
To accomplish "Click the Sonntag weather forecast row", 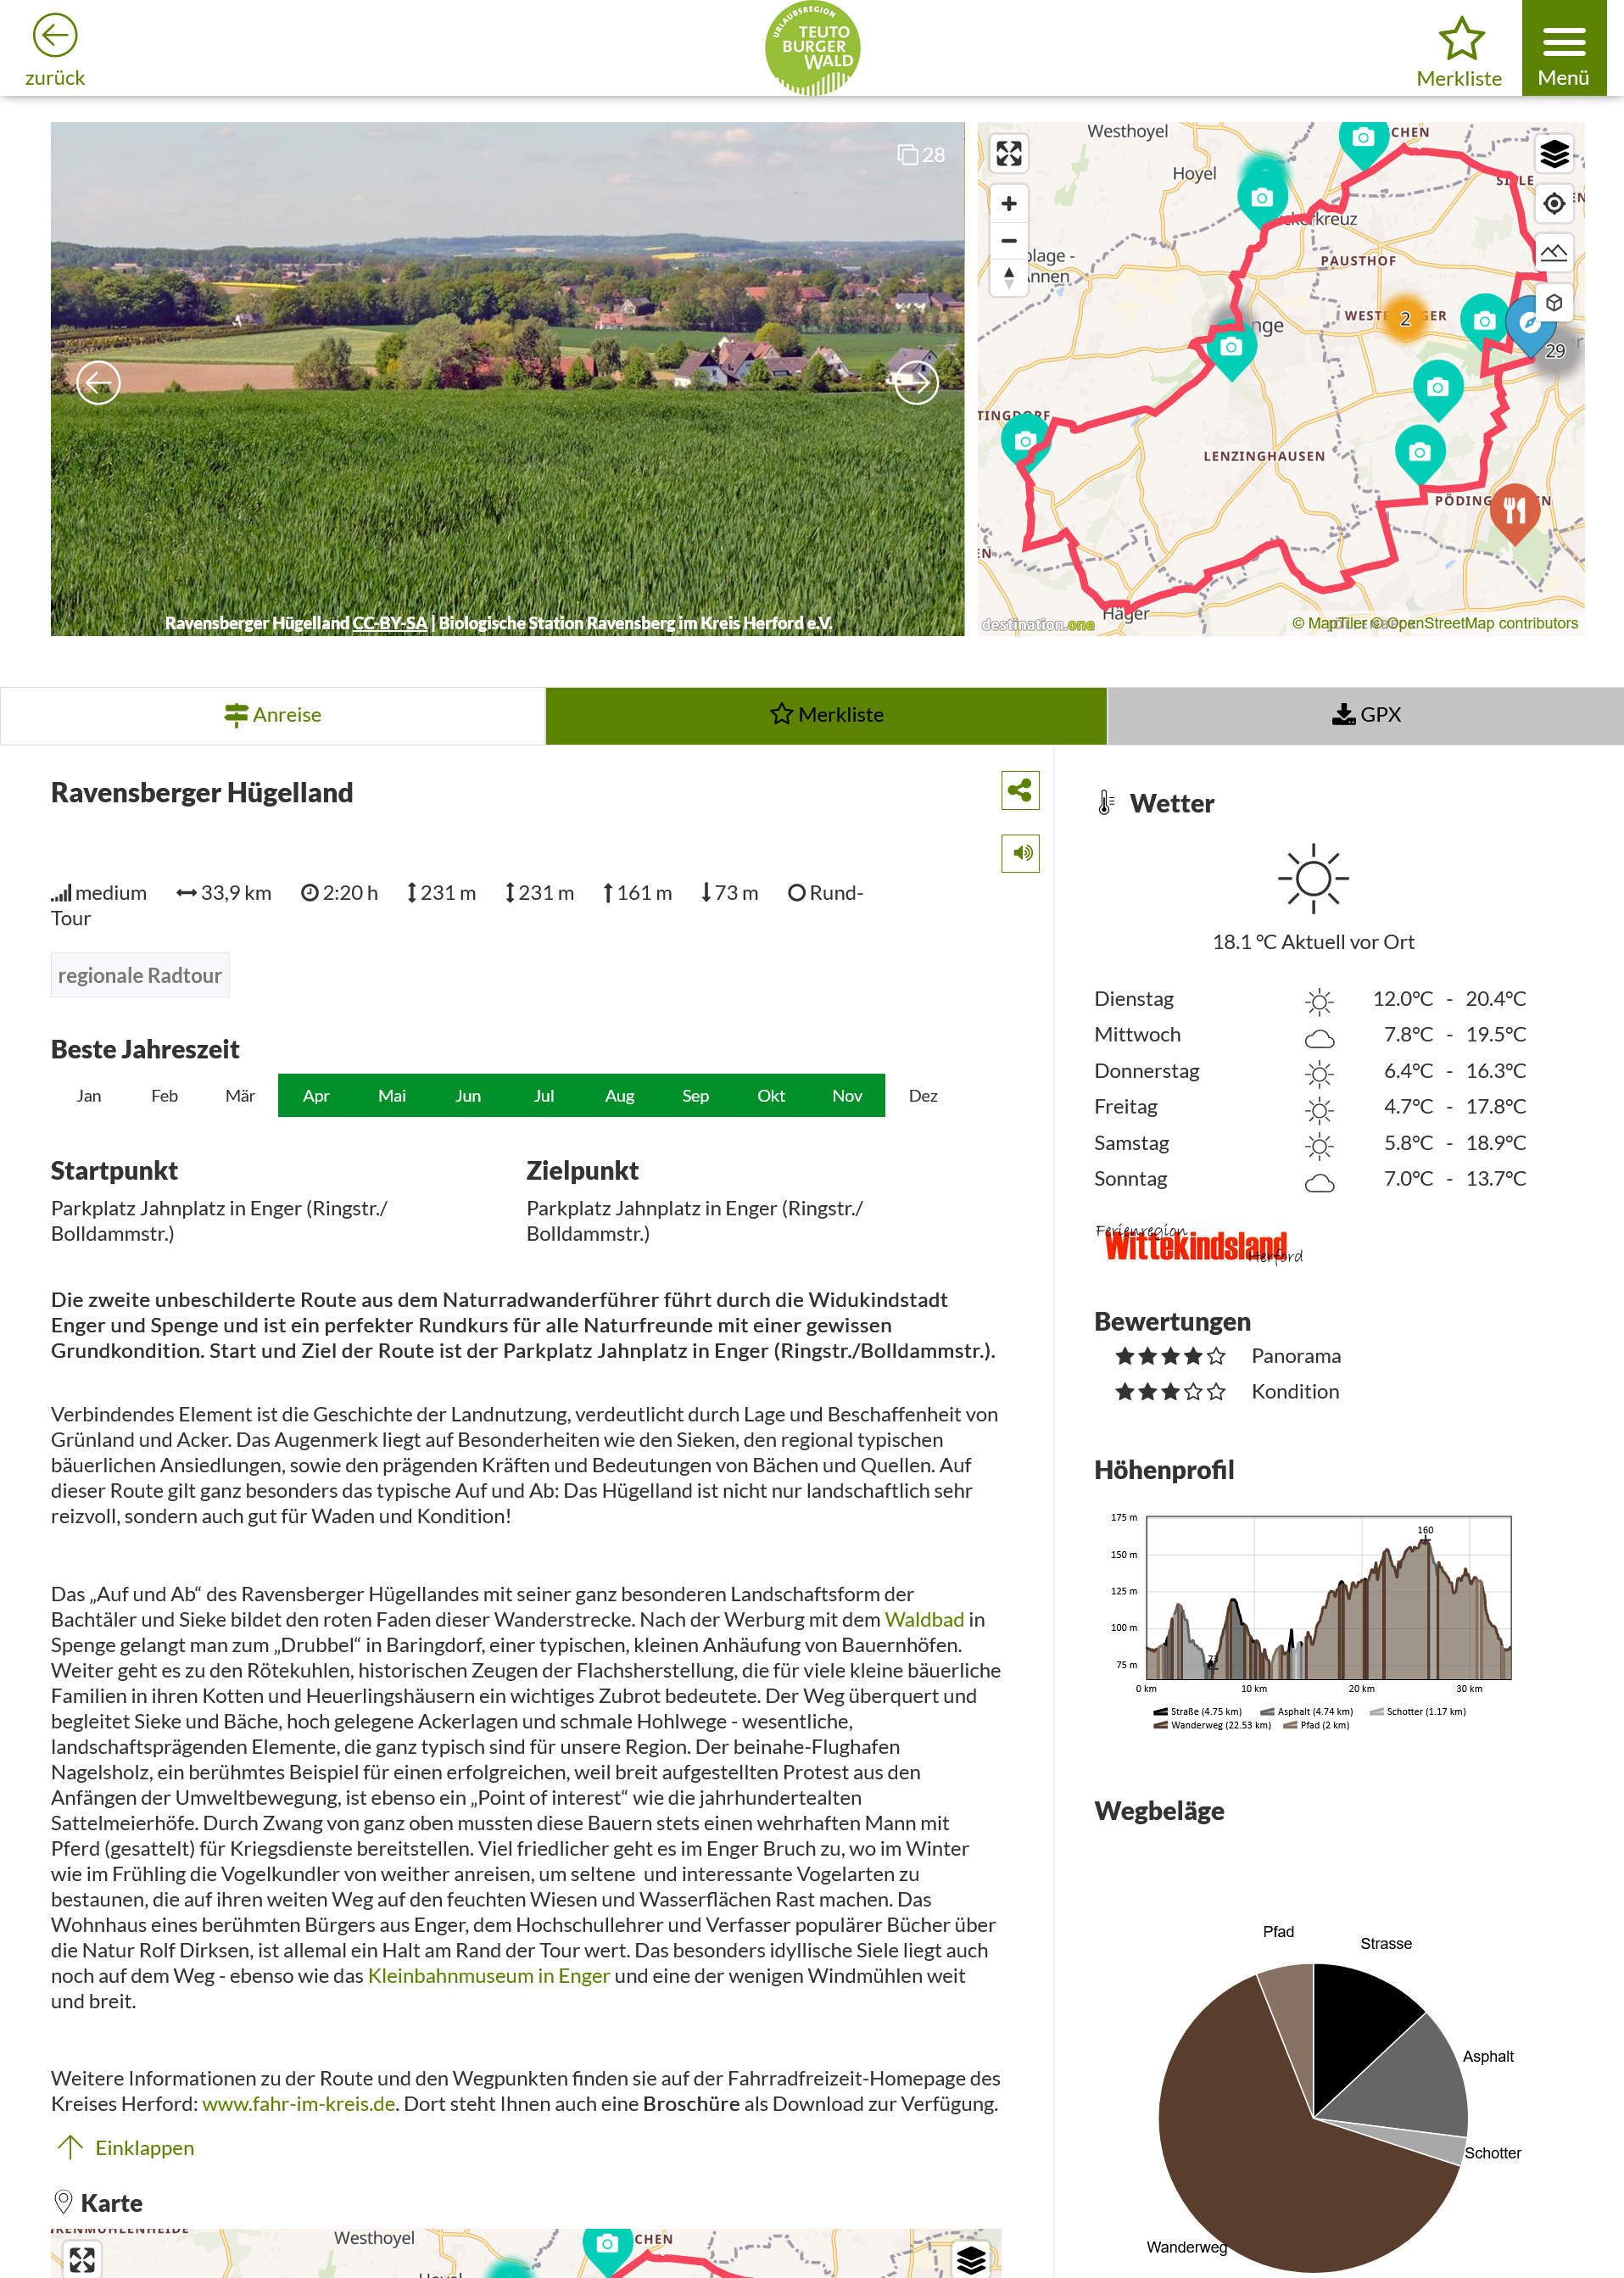I will [1310, 1179].
